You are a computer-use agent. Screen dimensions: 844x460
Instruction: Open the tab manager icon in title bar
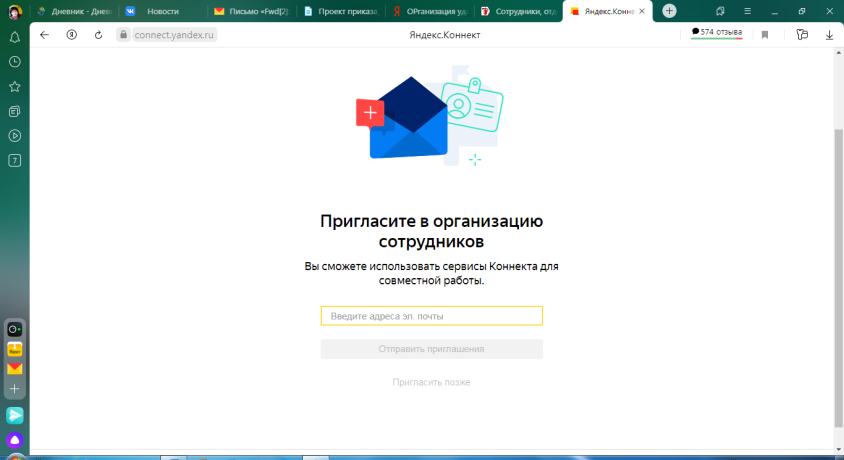(720, 11)
